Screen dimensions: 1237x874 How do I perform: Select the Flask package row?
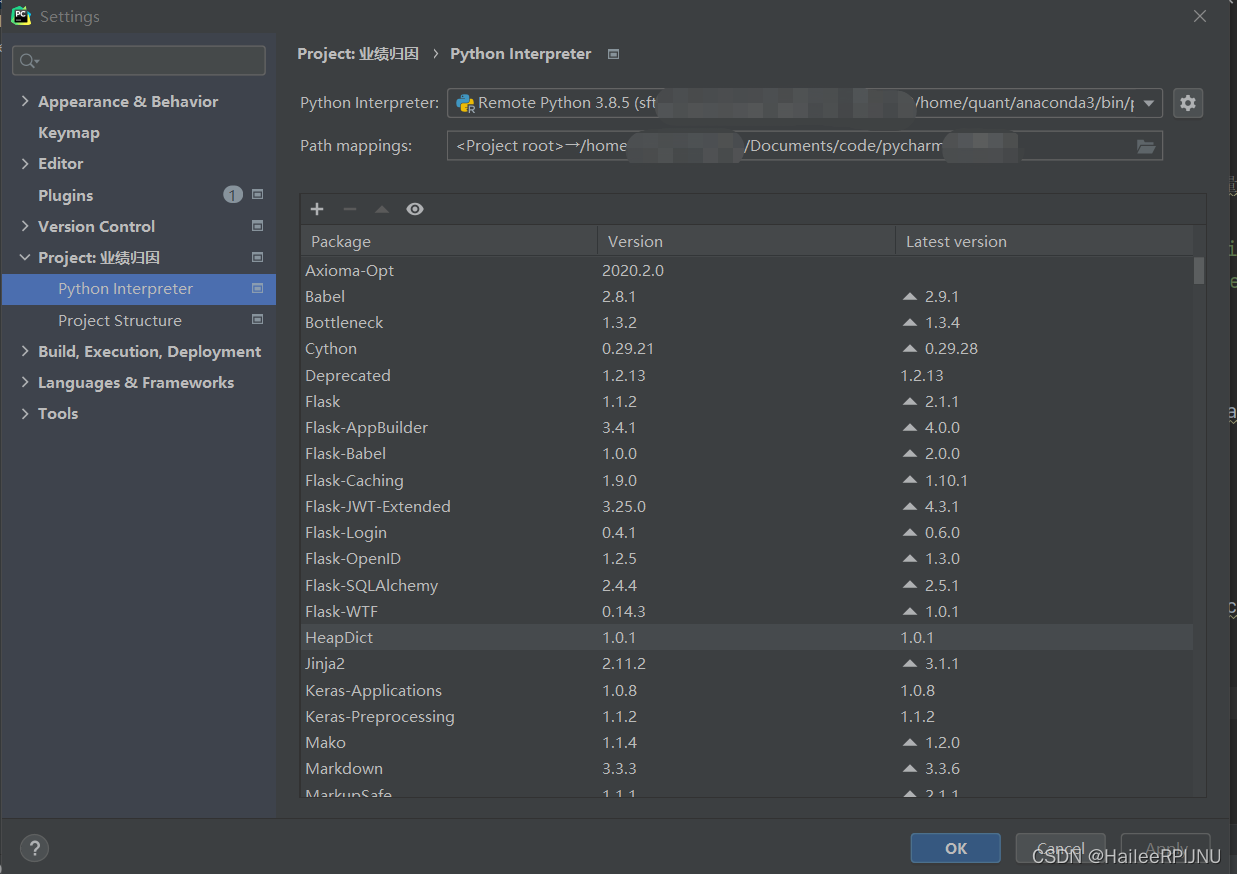coord(747,401)
